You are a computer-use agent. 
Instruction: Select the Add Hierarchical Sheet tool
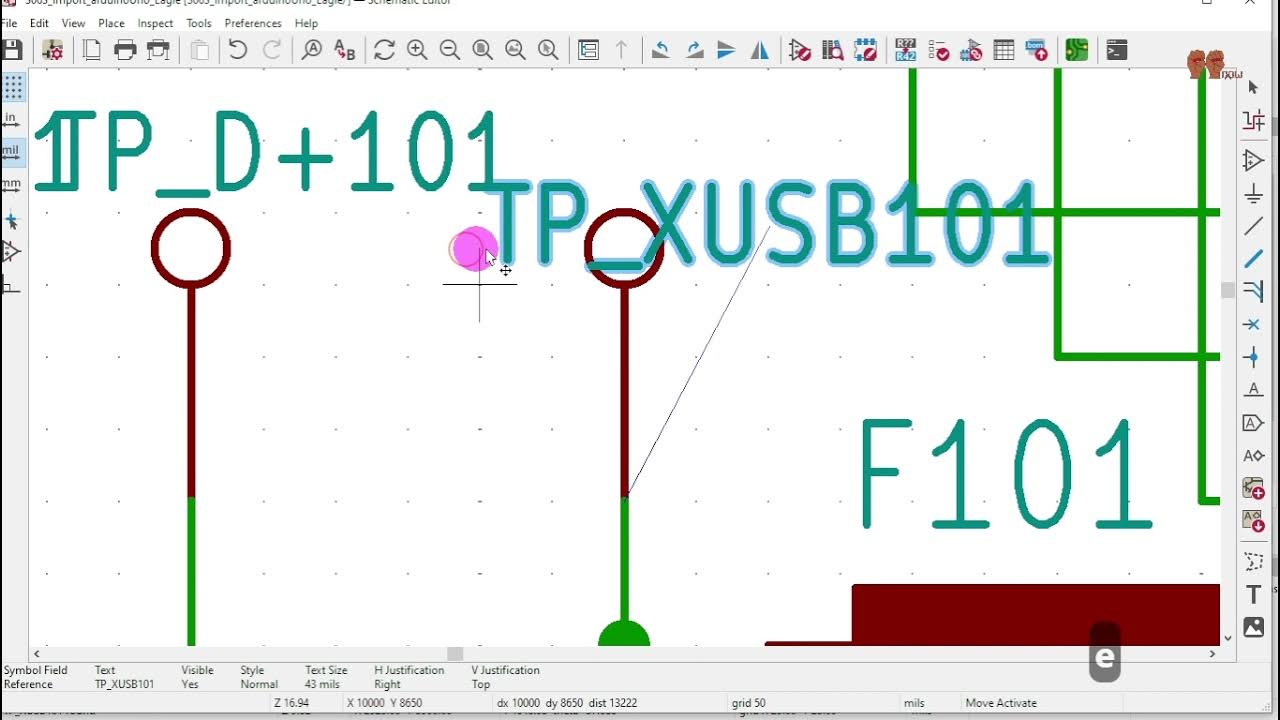(1253, 489)
